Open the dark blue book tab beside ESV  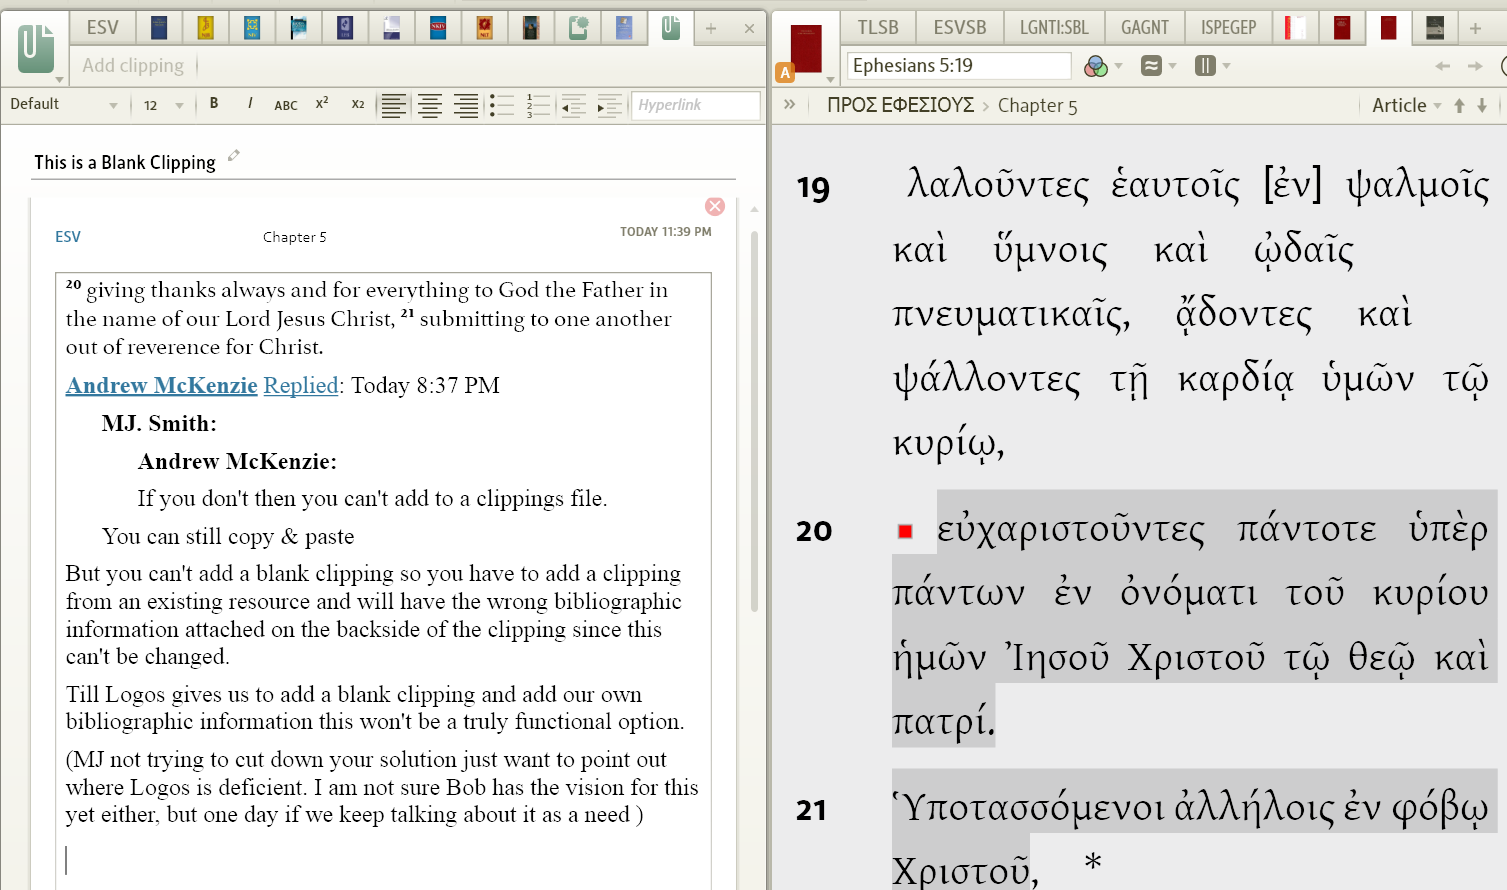pyautogui.click(x=159, y=28)
